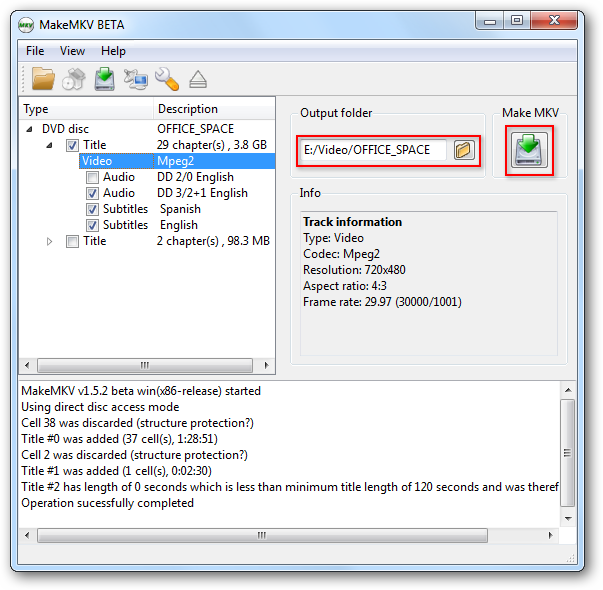
Task: Click the tree panel horizontal scrollbar thumb
Action: click(145, 365)
